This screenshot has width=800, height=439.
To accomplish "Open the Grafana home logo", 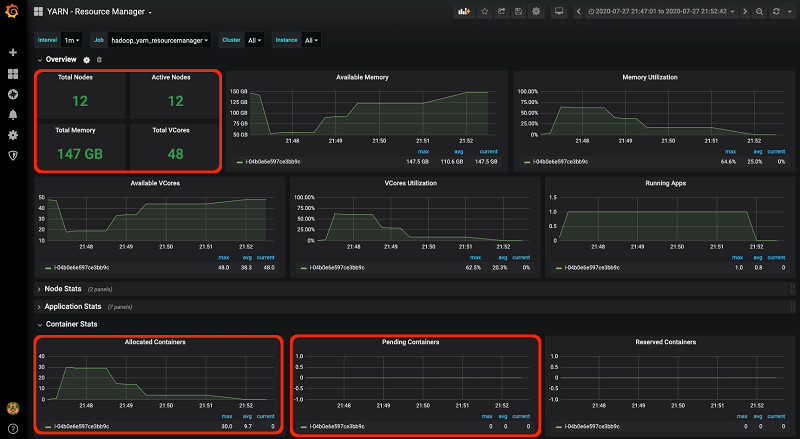I will [12, 11].
